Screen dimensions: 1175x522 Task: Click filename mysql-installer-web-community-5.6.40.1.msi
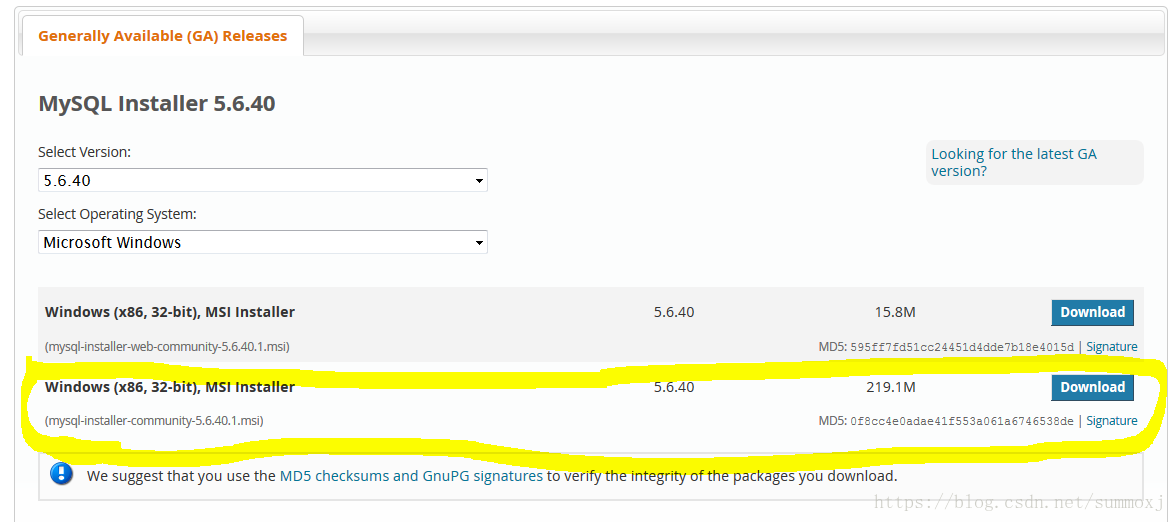(x=167, y=347)
